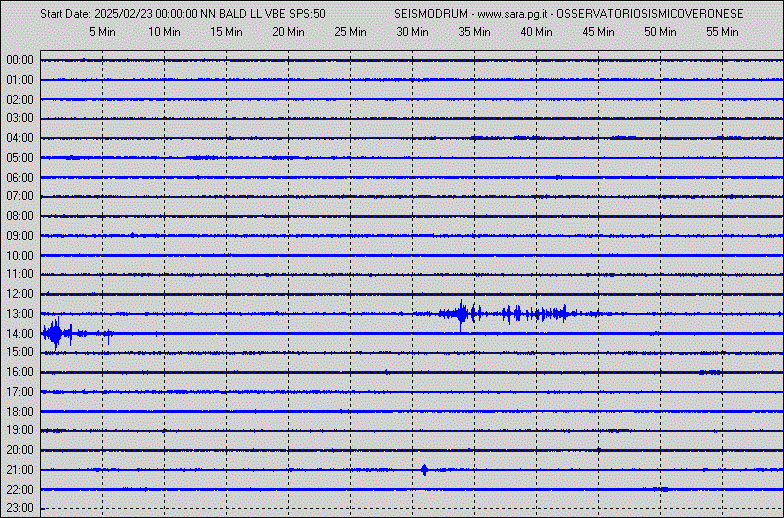Click the 06:00 hour label
This screenshot has height=518, width=784.
click(20, 178)
